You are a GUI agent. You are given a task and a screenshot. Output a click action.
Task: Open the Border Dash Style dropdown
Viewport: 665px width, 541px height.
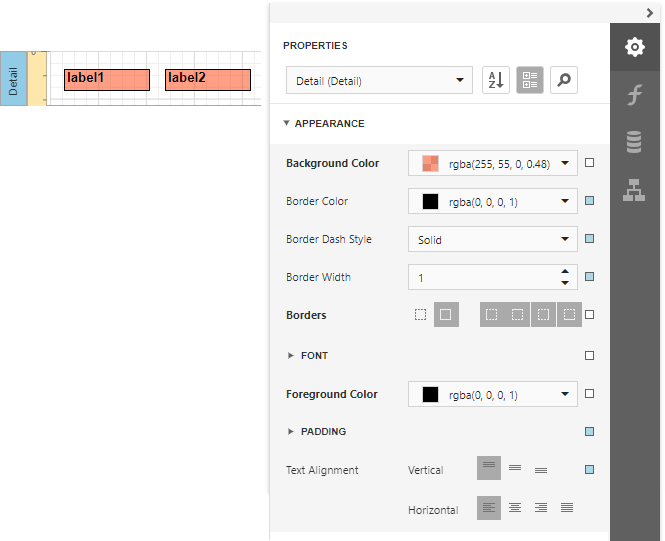coord(492,240)
